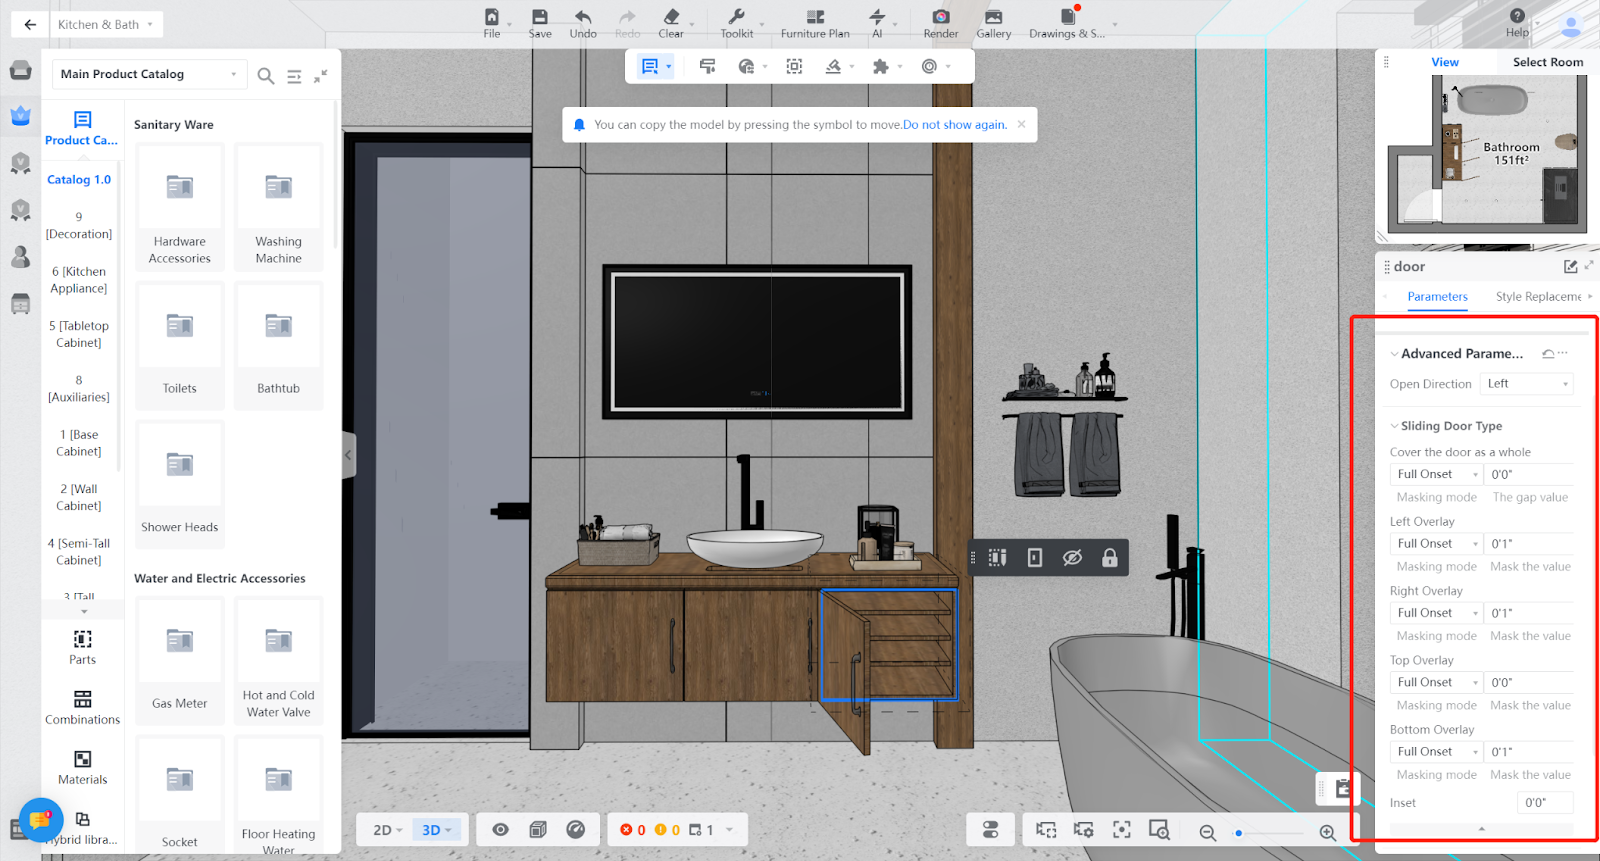Collapse the Sliding Door Type section
This screenshot has width=1600, height=861.
[x=1395, y=426]
